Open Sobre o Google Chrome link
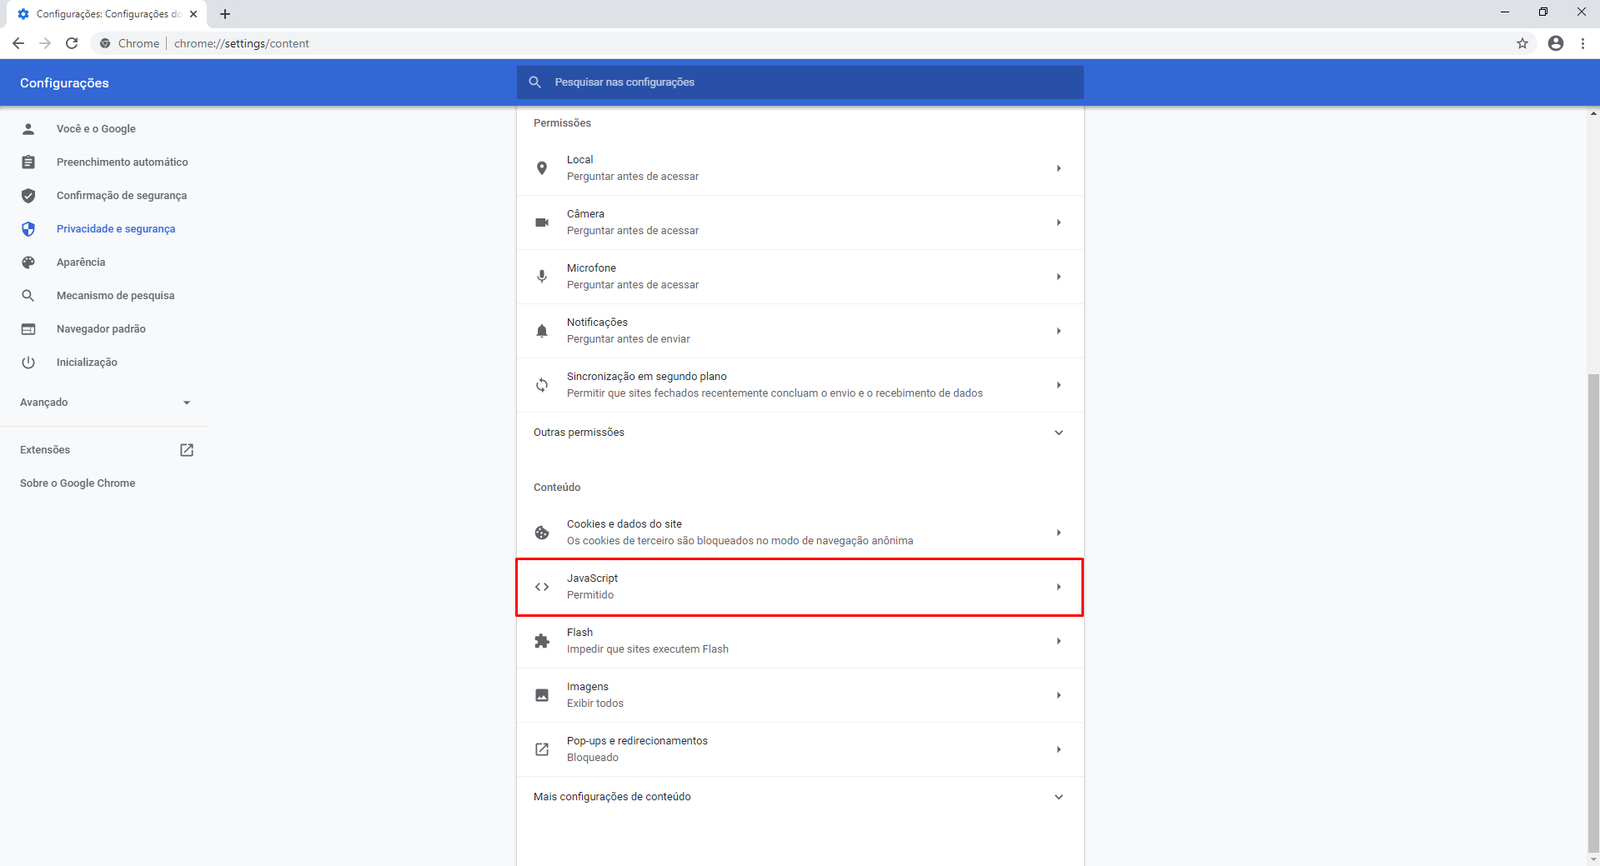This screenshot has width=1600, height=866. (78, 483)
